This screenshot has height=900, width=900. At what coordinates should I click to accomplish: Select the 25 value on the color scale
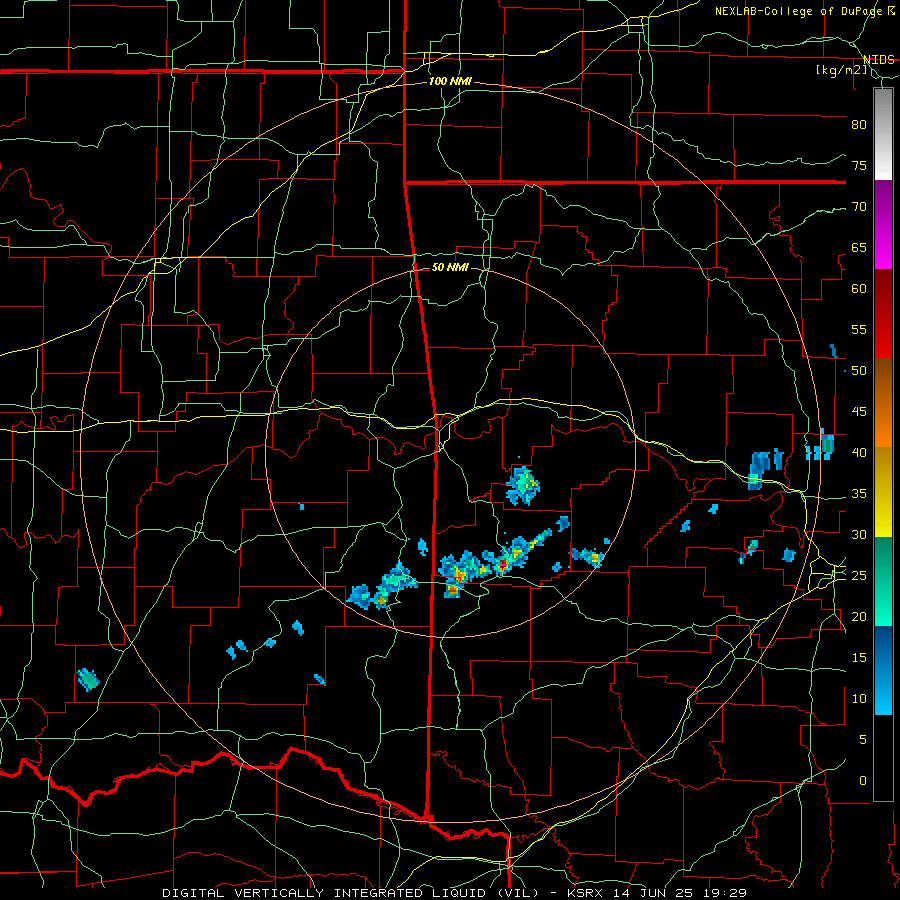click(x=859, y=576)
